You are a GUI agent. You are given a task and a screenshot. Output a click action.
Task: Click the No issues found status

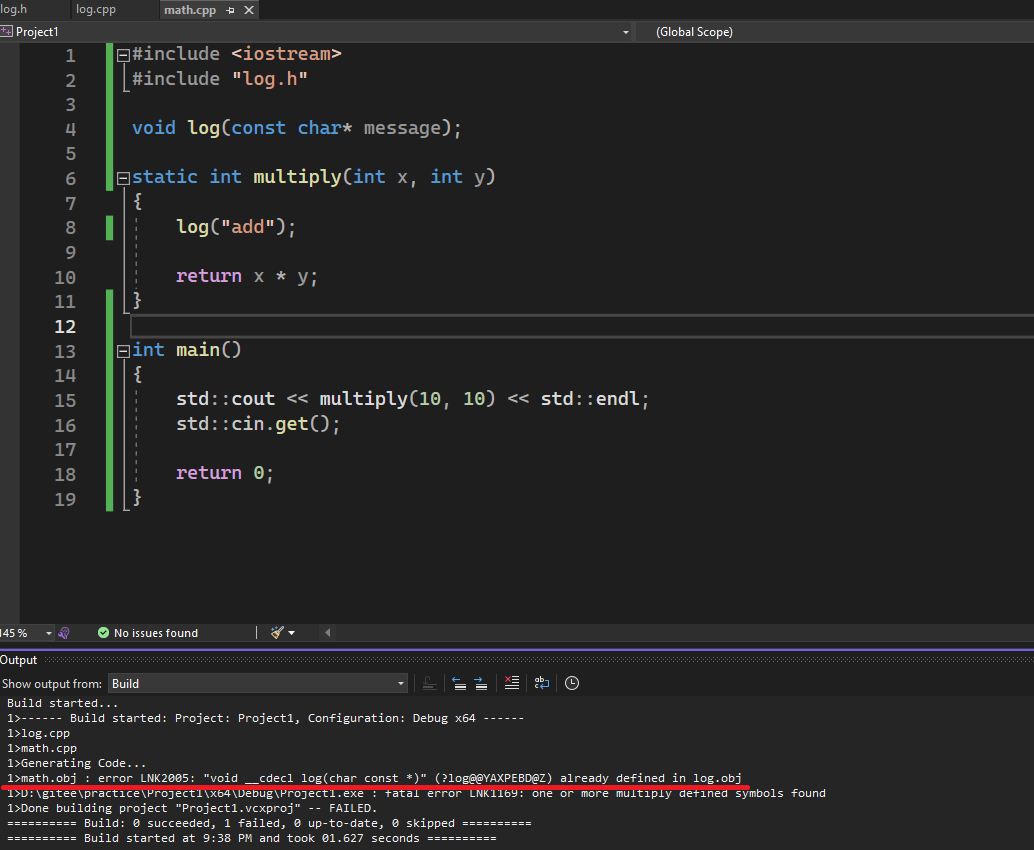[x=148, y=633]
